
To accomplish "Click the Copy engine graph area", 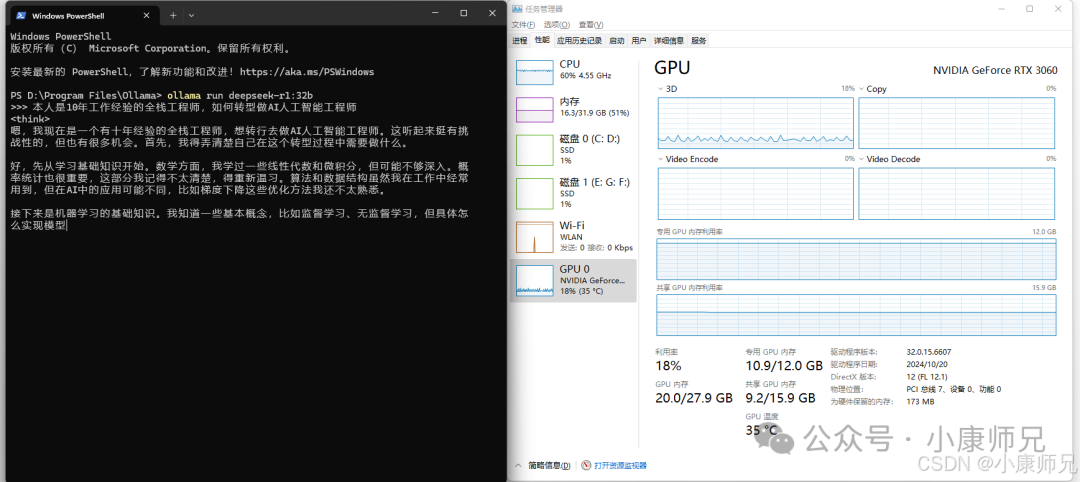I will pos(956,123).
